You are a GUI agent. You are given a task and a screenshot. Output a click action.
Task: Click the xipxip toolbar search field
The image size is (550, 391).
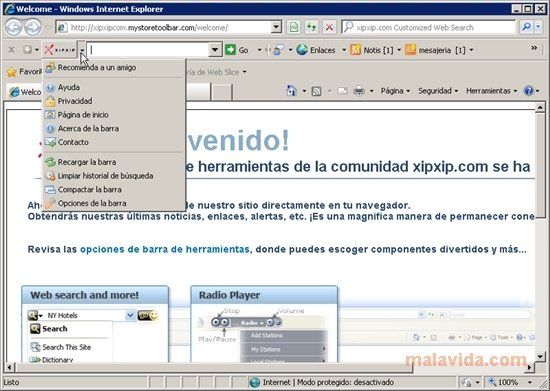(148, 50)
